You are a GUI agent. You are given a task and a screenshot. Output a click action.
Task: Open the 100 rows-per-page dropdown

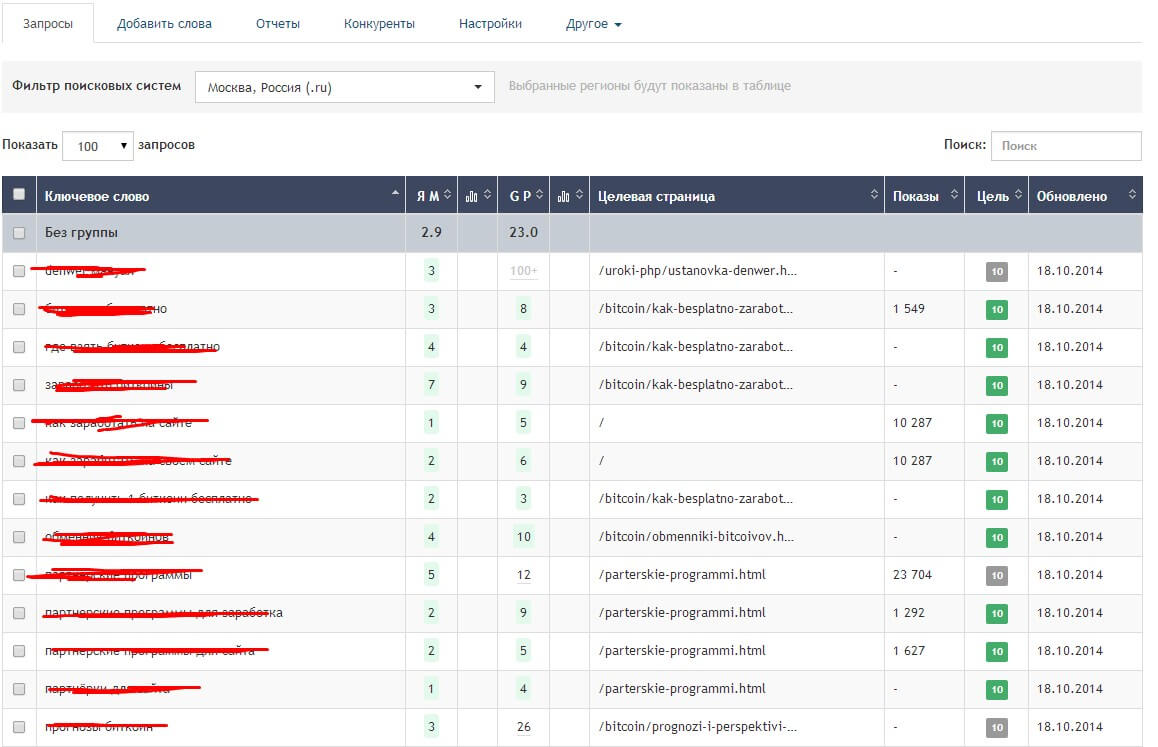pyautogui.click(x=98, y=146)
